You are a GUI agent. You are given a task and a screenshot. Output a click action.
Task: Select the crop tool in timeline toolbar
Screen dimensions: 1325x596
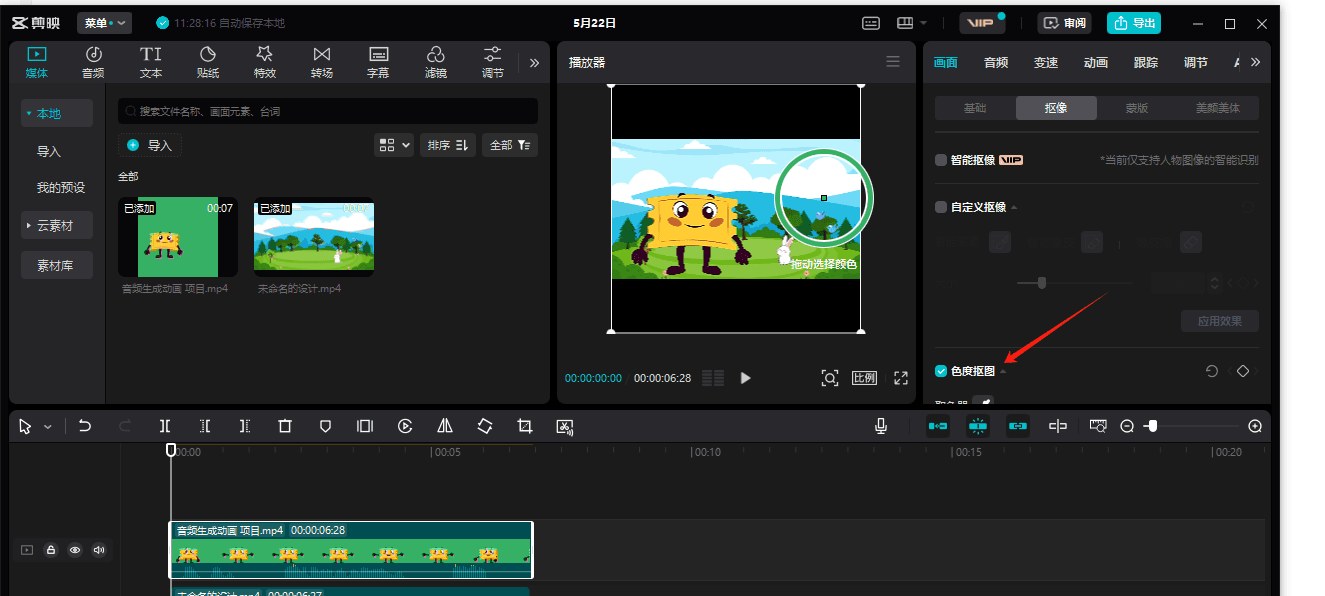click(x=525, y=426)
